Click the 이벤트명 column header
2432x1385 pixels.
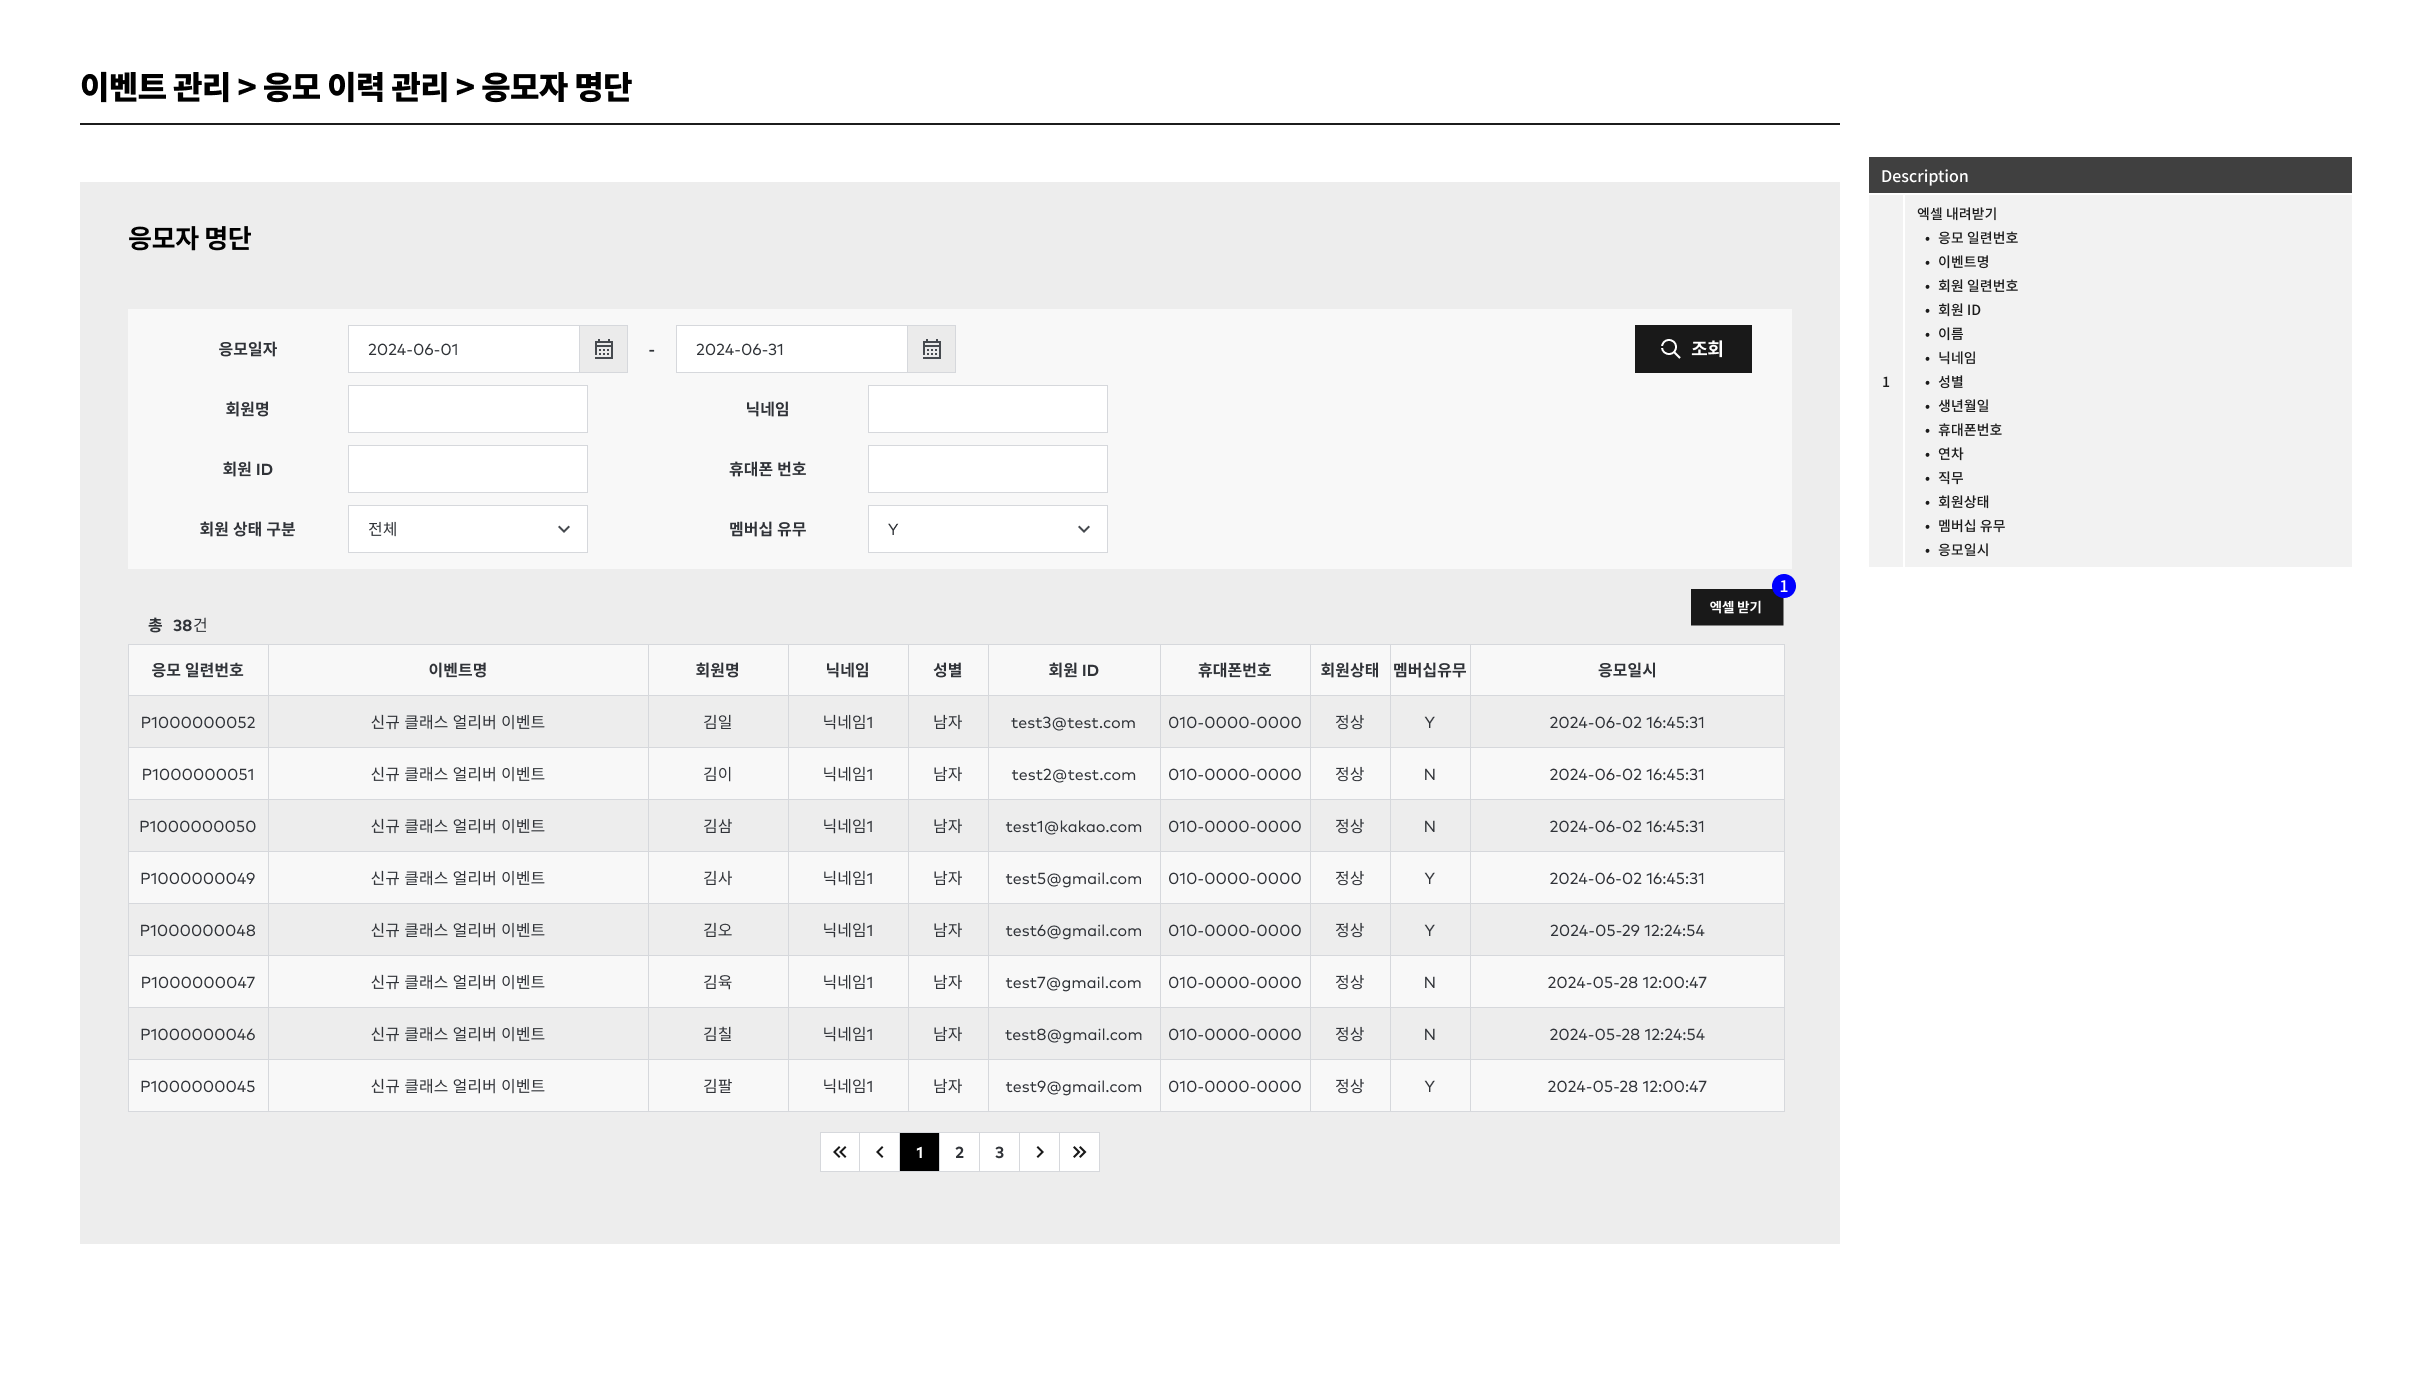point(458,670)
